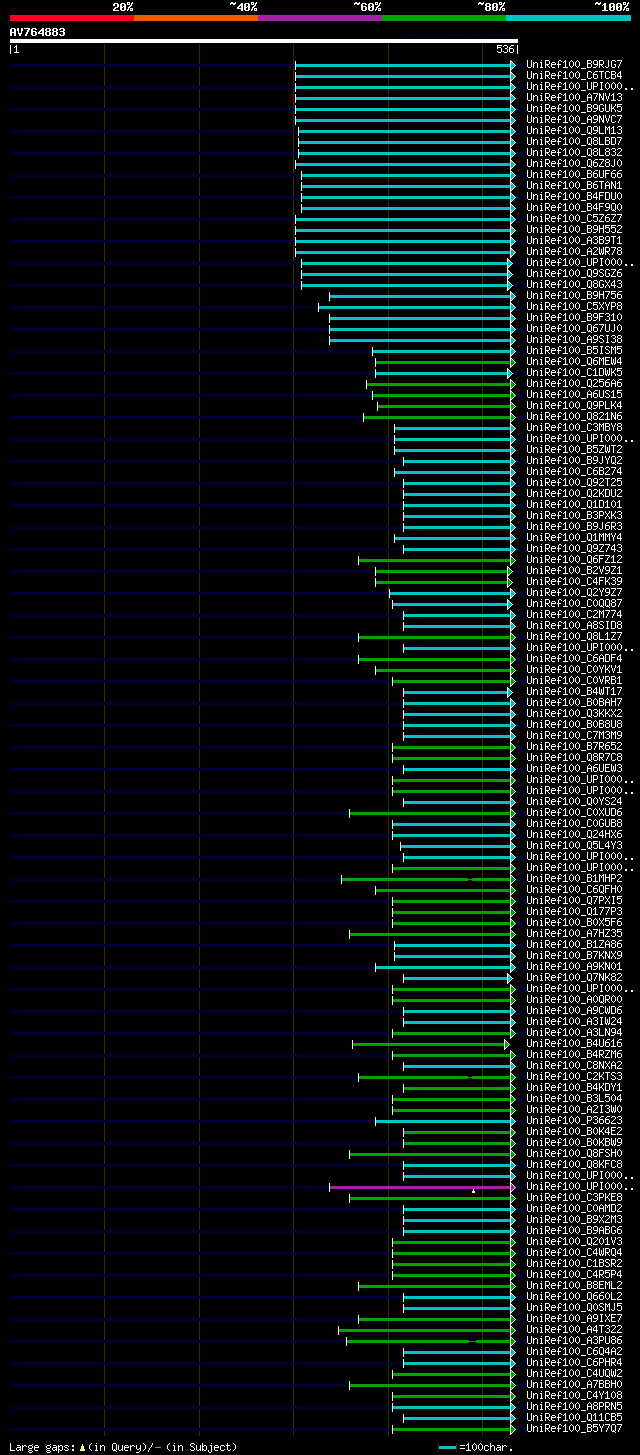Image resolution: width=640 pixels, height=1455 pixels.
Task: Click the UniRef100_C4FK39 label
Action: point(574,581)
